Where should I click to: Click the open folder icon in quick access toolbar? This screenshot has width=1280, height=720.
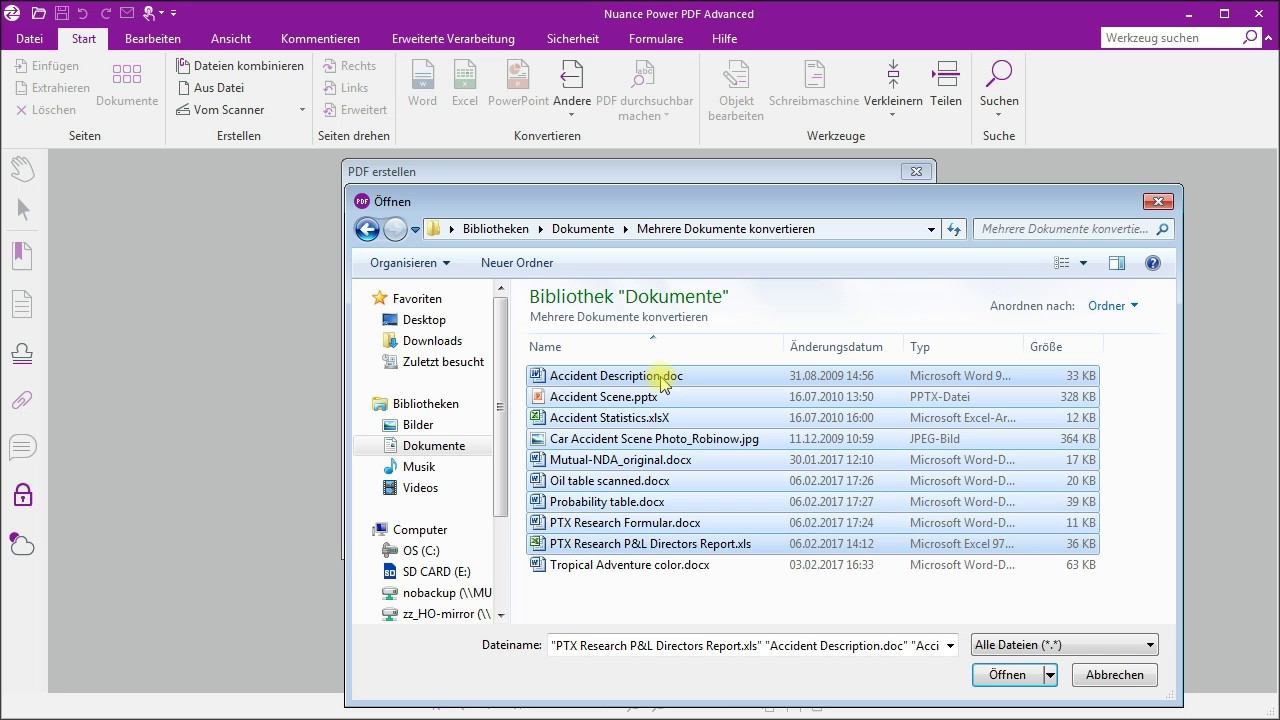[38, 14]
